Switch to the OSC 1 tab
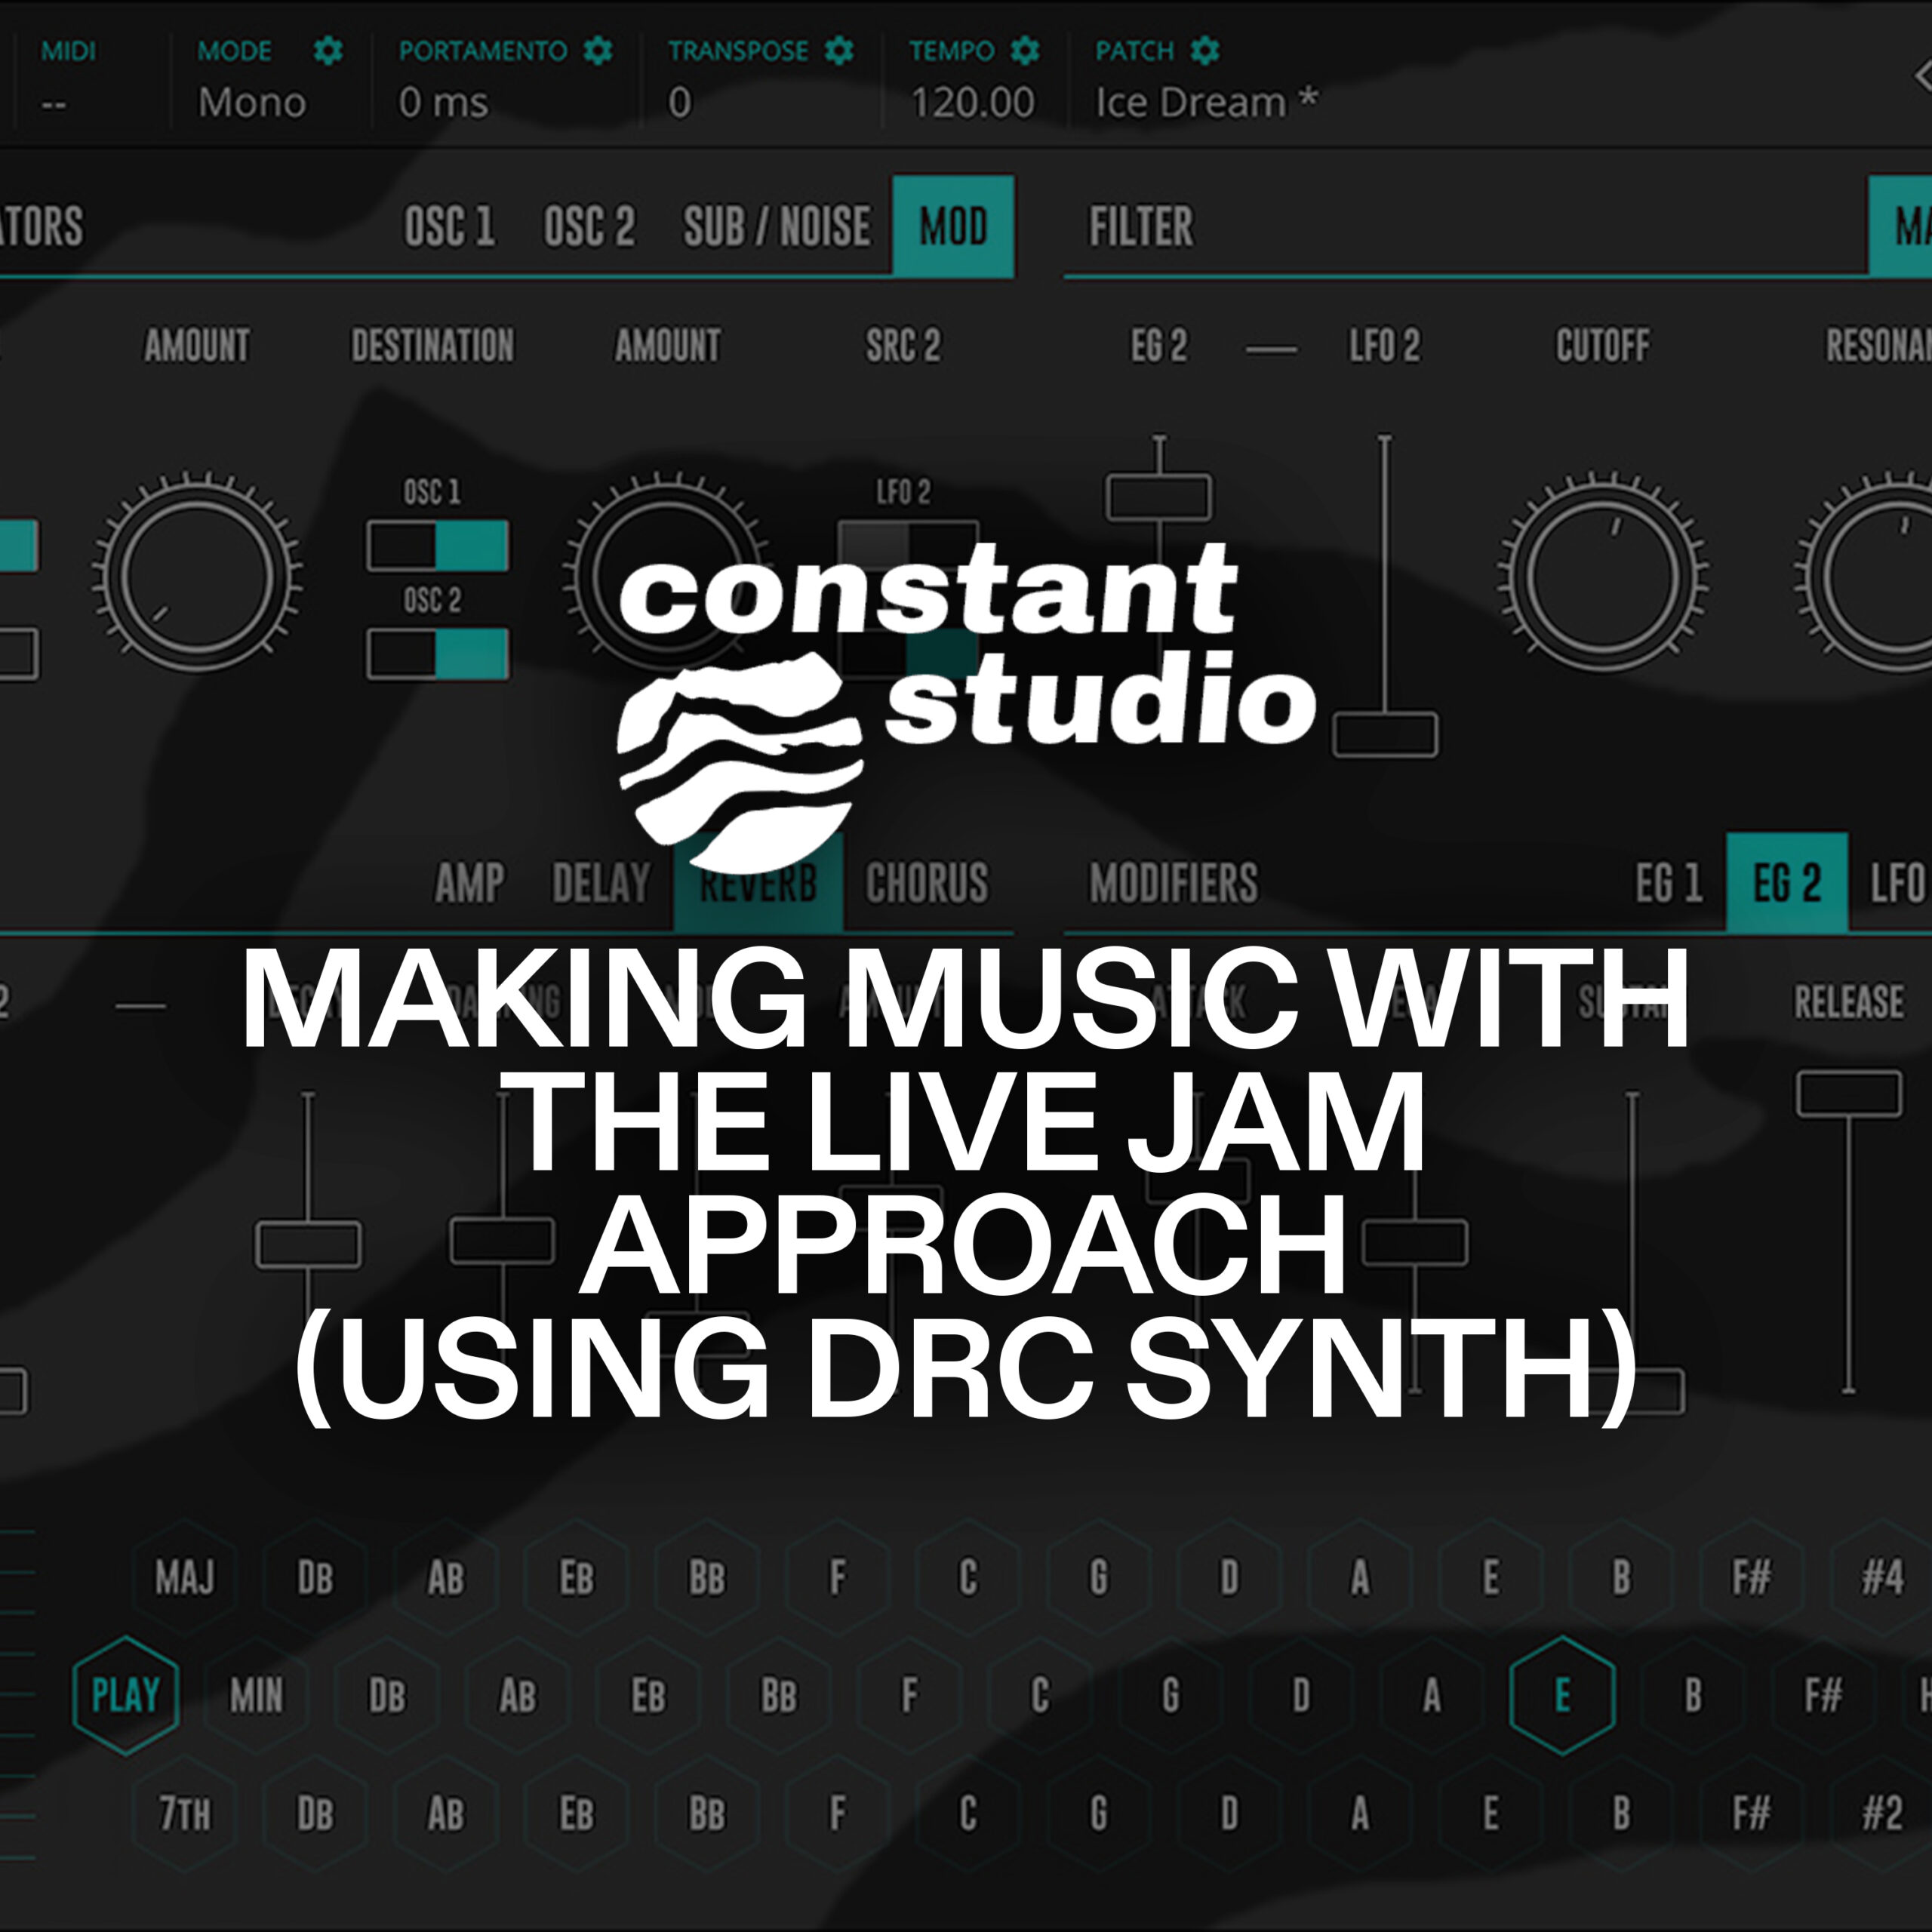Viewport: 1932px width, 1932px height. coord(449,226)
